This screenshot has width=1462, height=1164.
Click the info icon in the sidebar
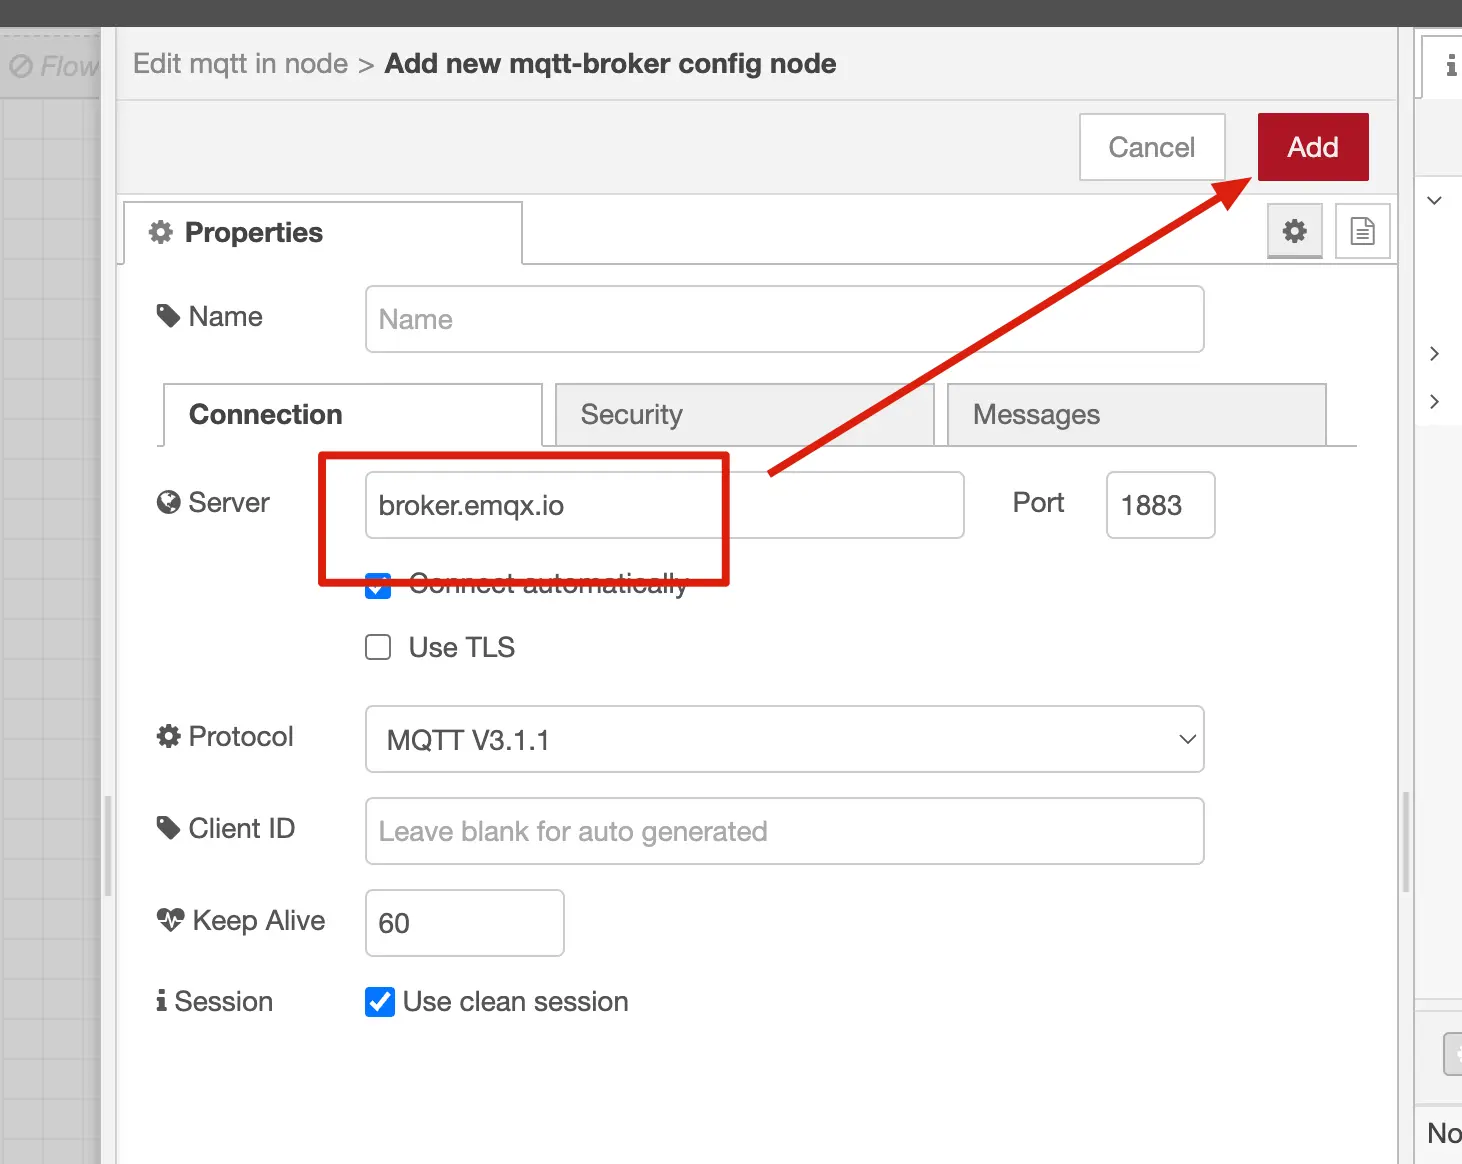coord(1450,66)
